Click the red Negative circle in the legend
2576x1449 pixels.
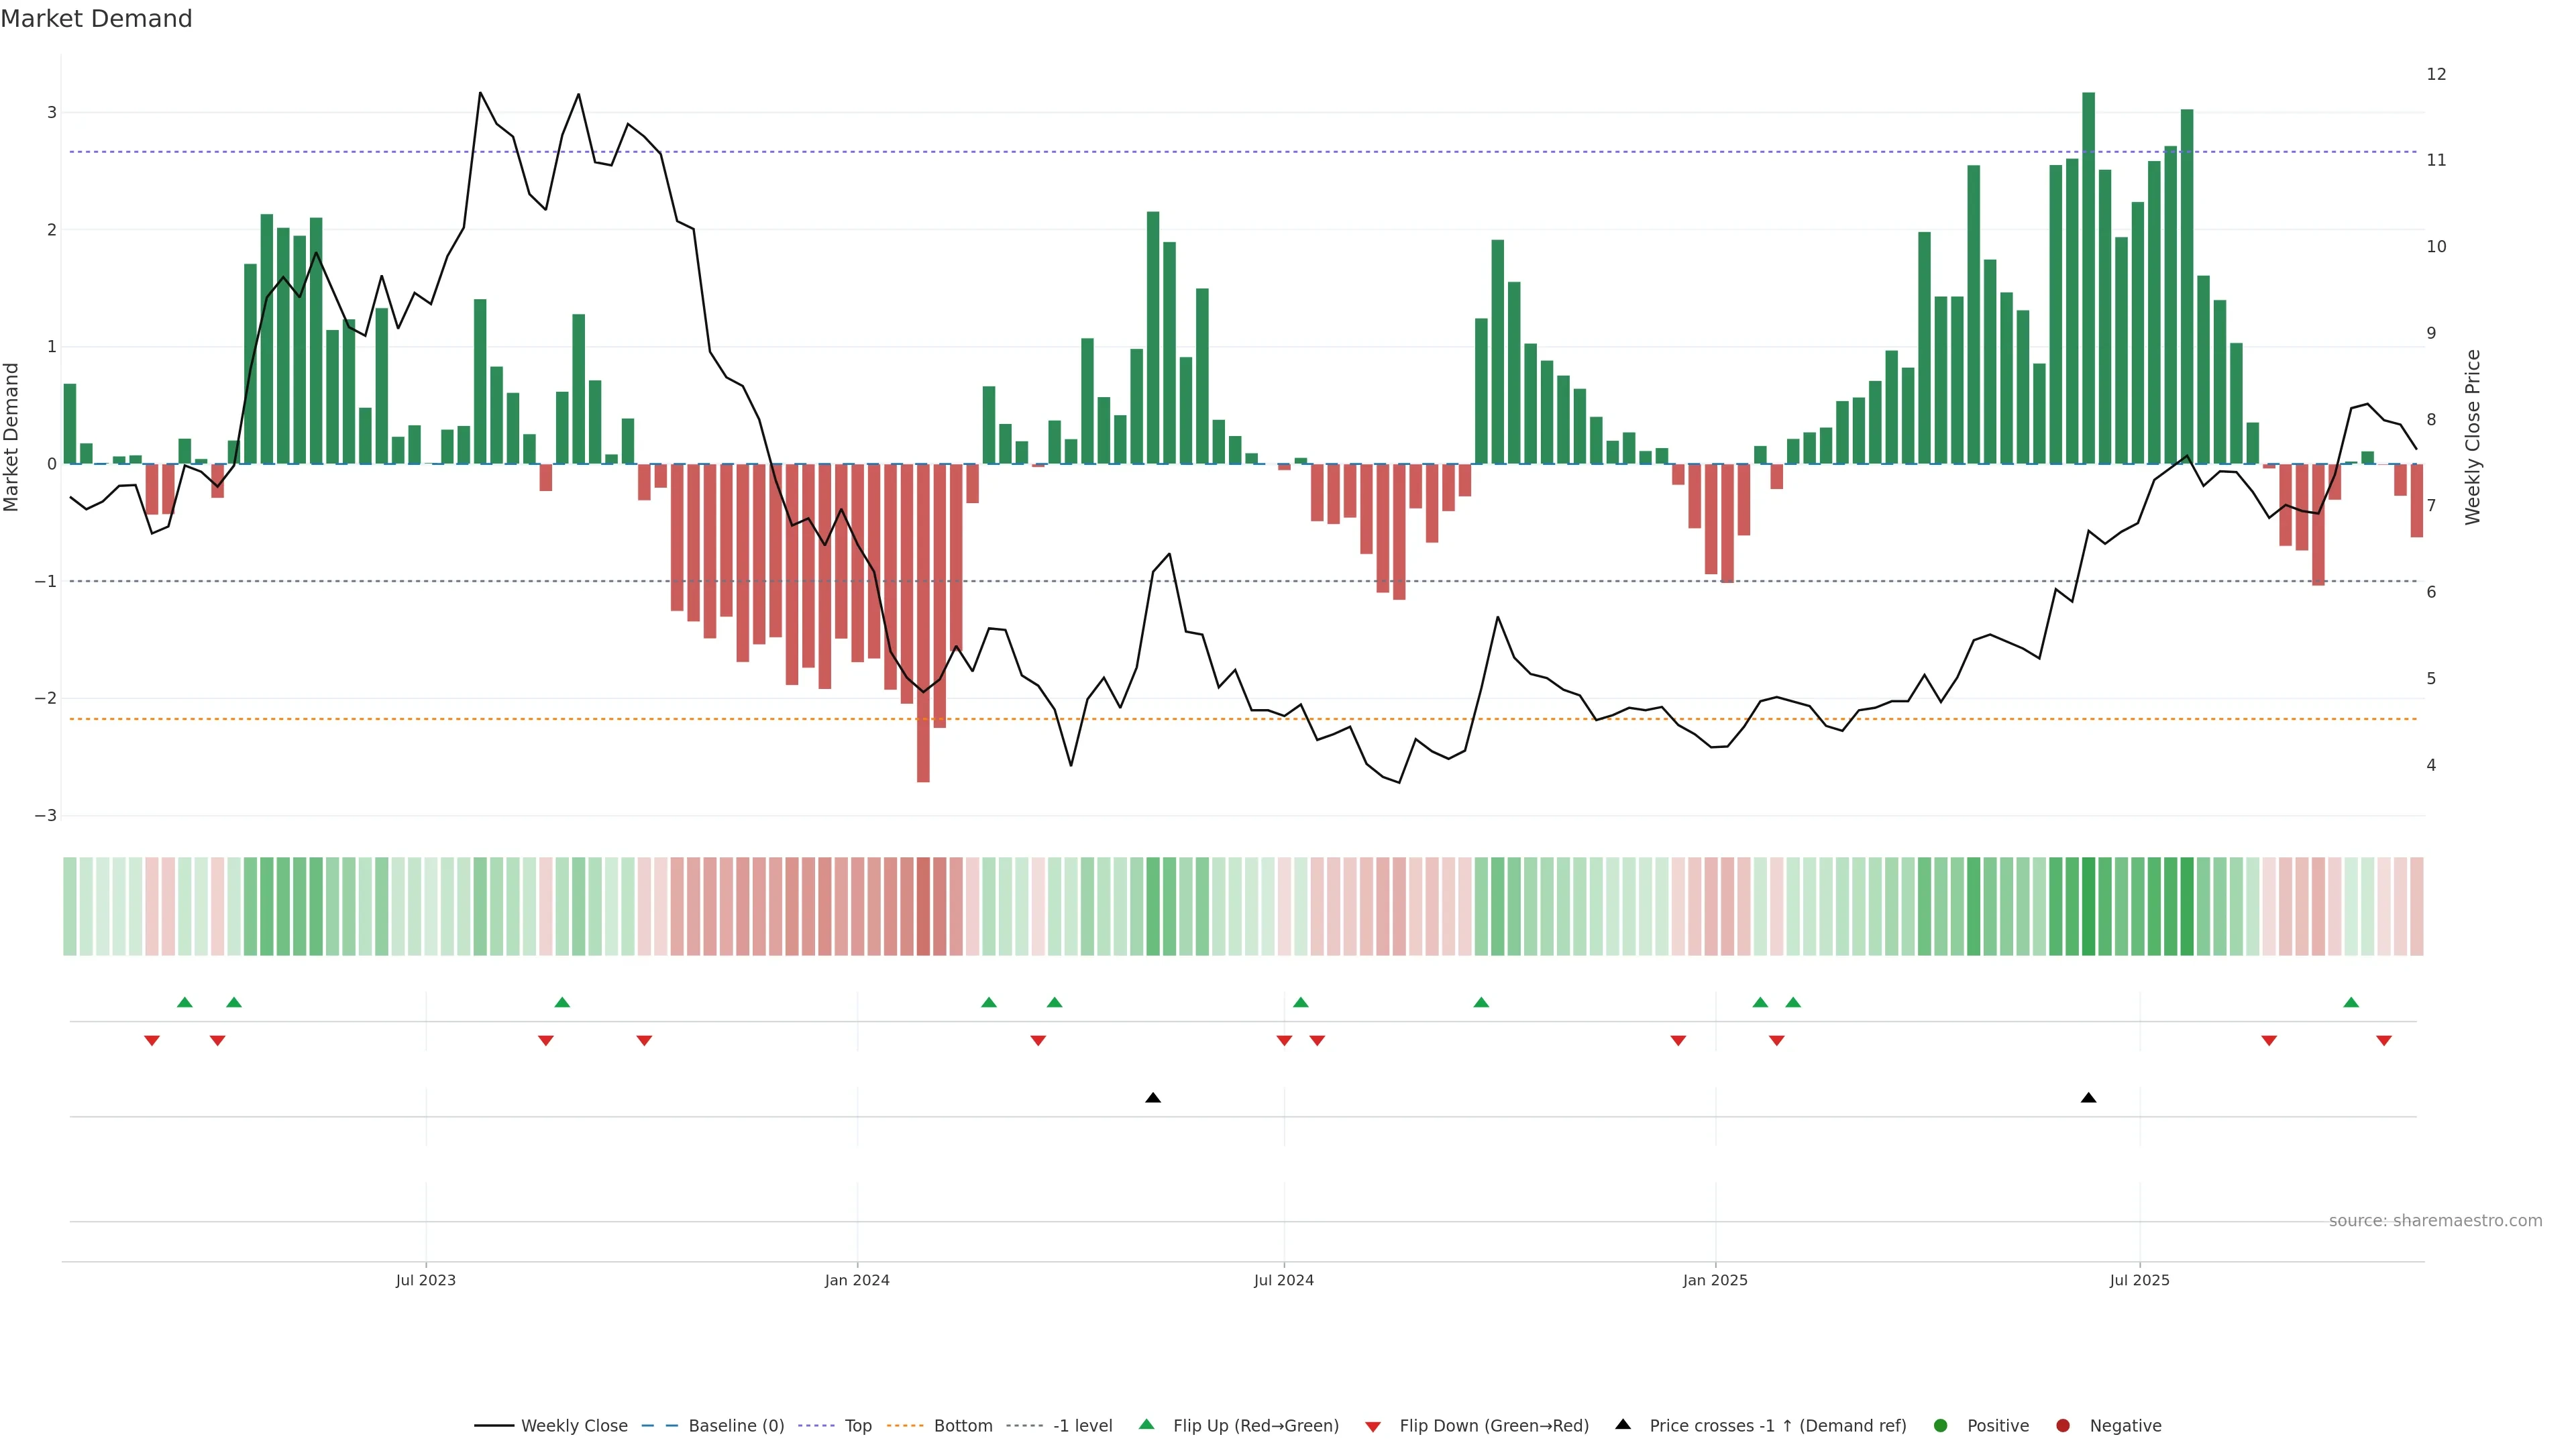click(2063, 1425)
